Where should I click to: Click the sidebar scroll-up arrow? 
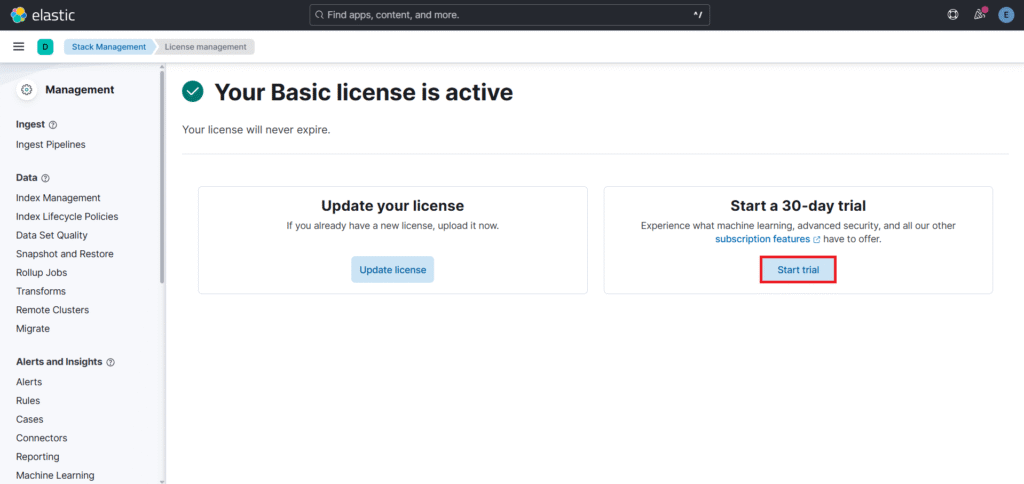click(162, 67)
